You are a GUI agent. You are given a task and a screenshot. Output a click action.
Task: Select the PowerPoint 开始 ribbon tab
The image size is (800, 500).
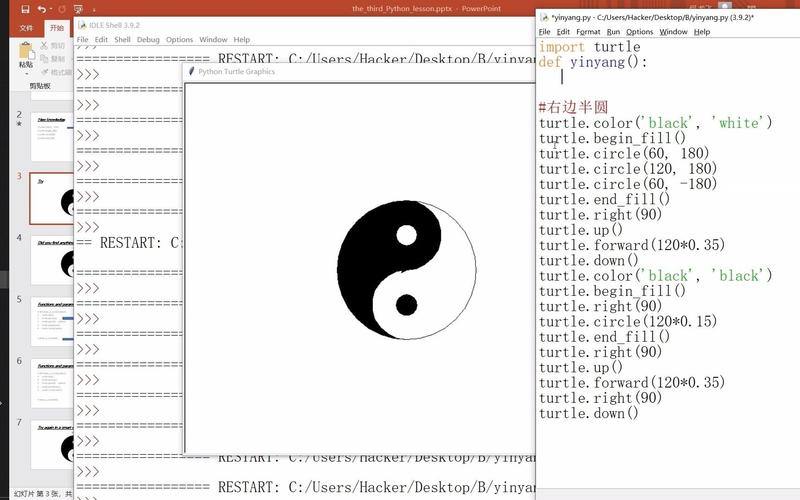tap(57, 28)
